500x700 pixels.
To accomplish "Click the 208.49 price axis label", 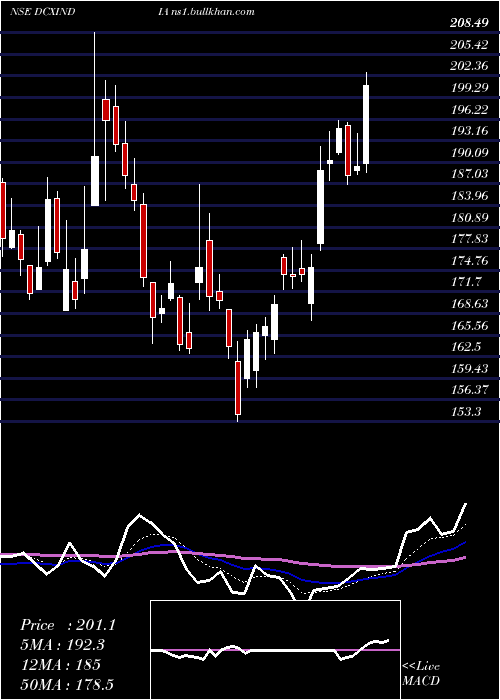I will pos(469,23).
